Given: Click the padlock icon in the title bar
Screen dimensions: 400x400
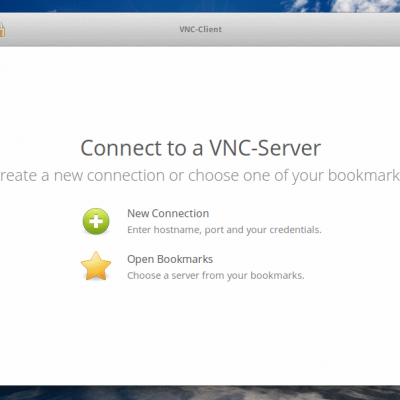Looking at the screenshot, I should [x=2, y=29].
